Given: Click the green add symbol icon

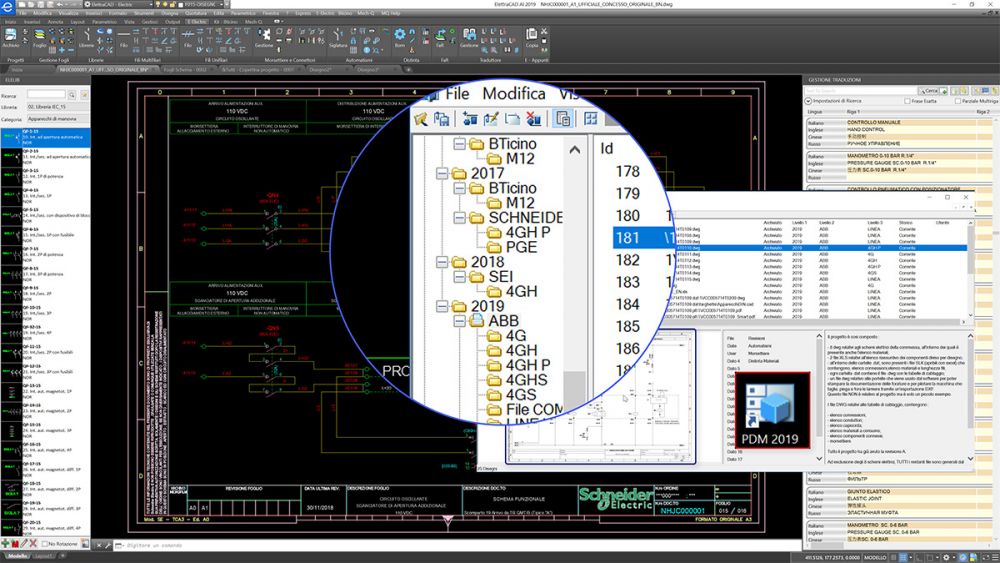Looking at the screenshot, I should [x=6, y=544].
